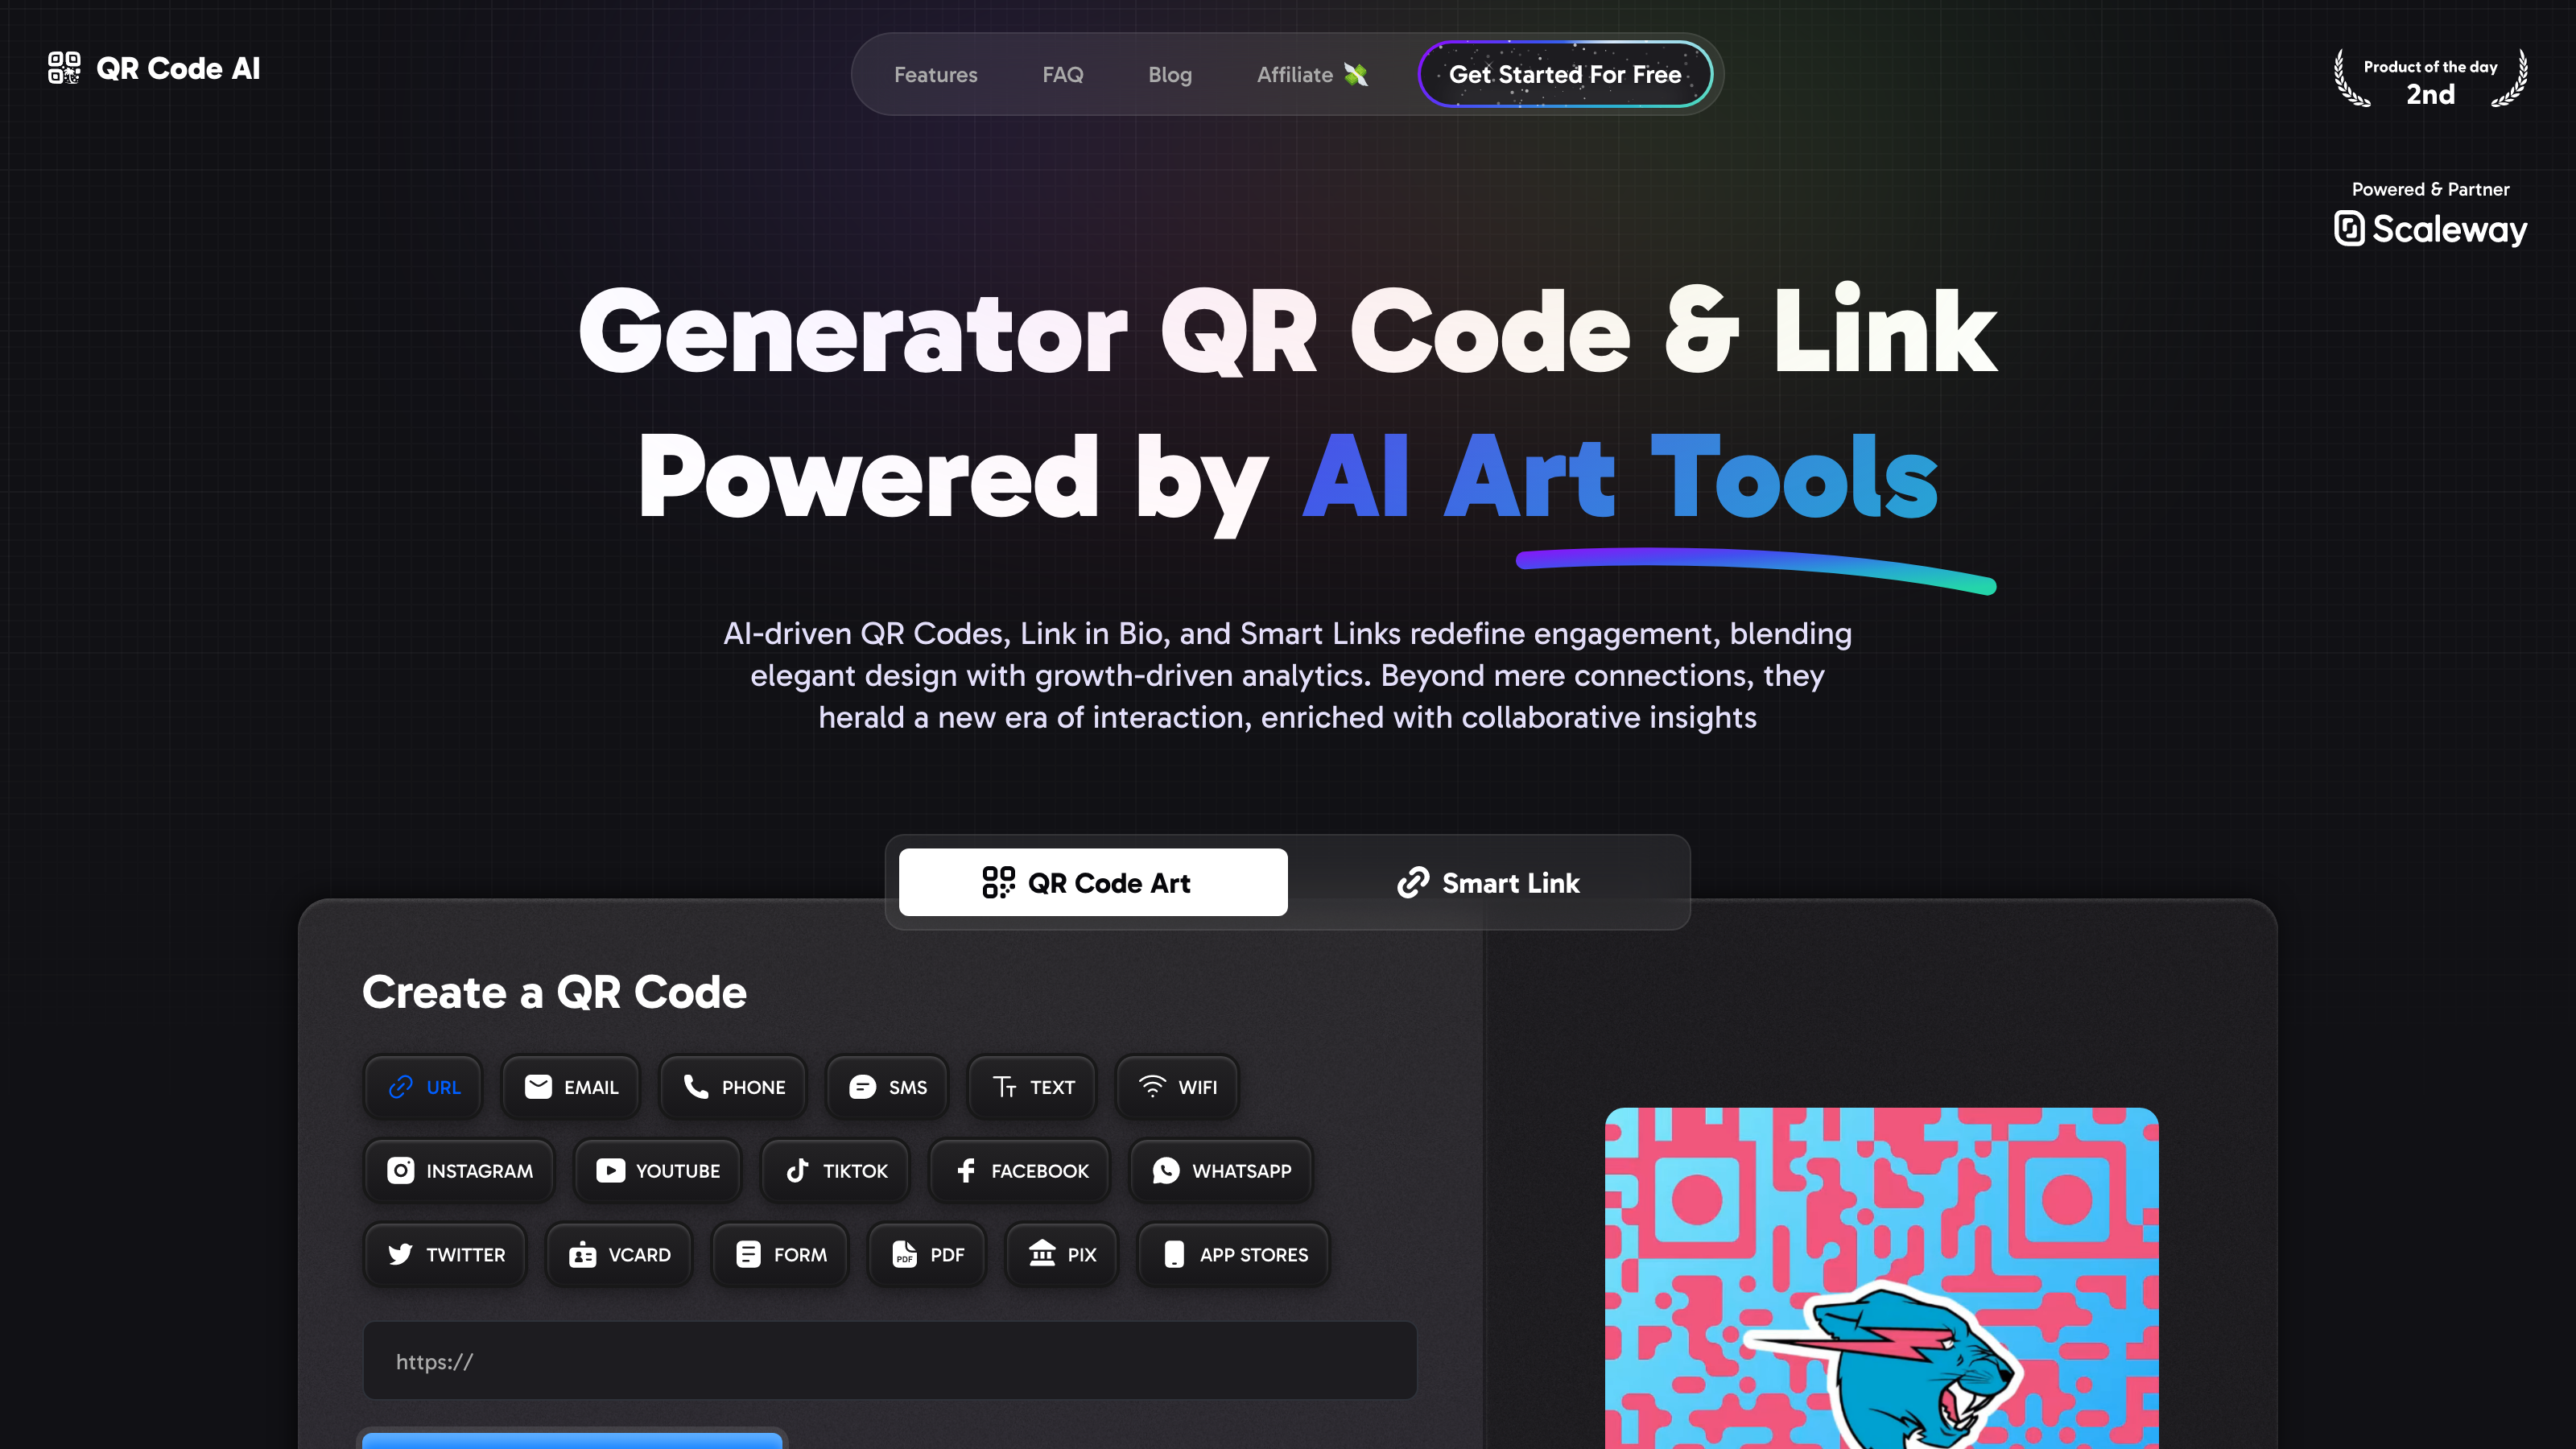The width and height of the screenshot is (2576, 1449).
Task: Switch to the QR Code Art tab
Action: [x=1092, y=881]
